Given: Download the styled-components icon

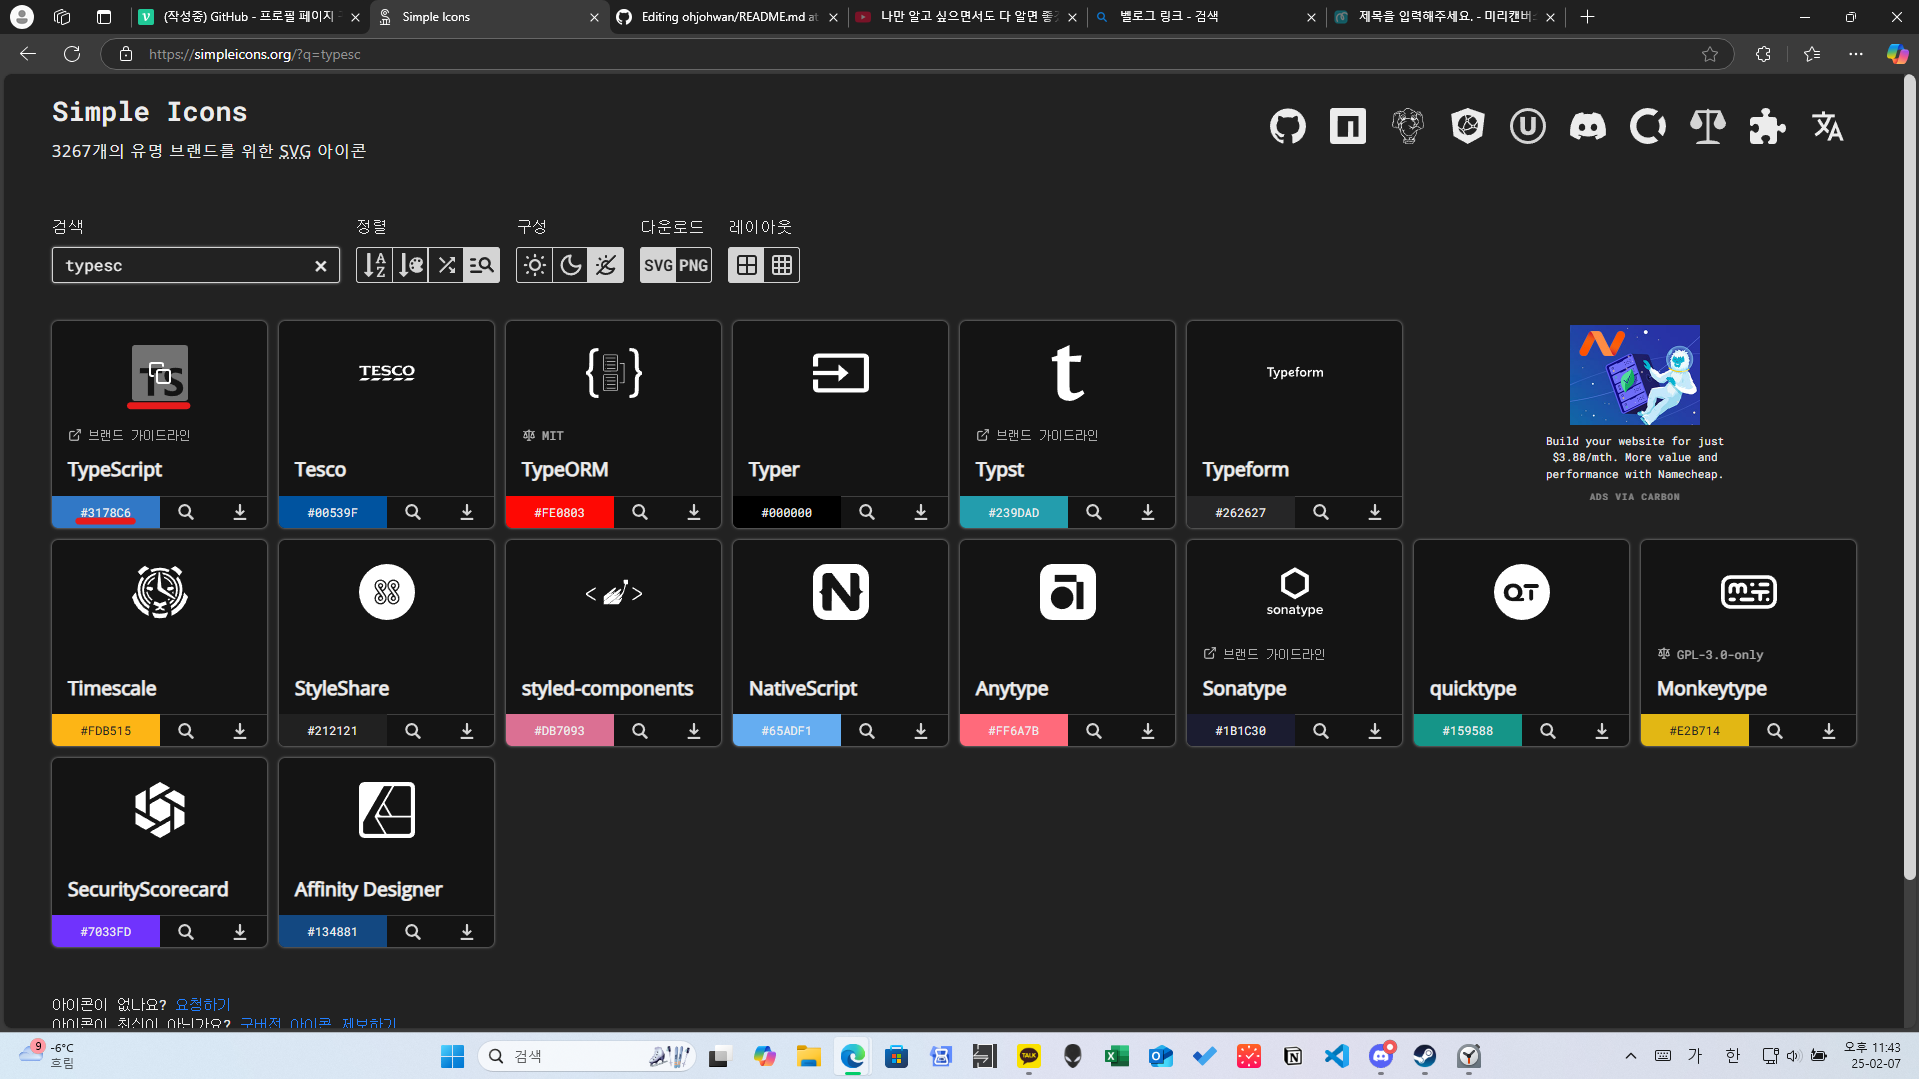Looking at the screenshot, I should click(694, 731).
